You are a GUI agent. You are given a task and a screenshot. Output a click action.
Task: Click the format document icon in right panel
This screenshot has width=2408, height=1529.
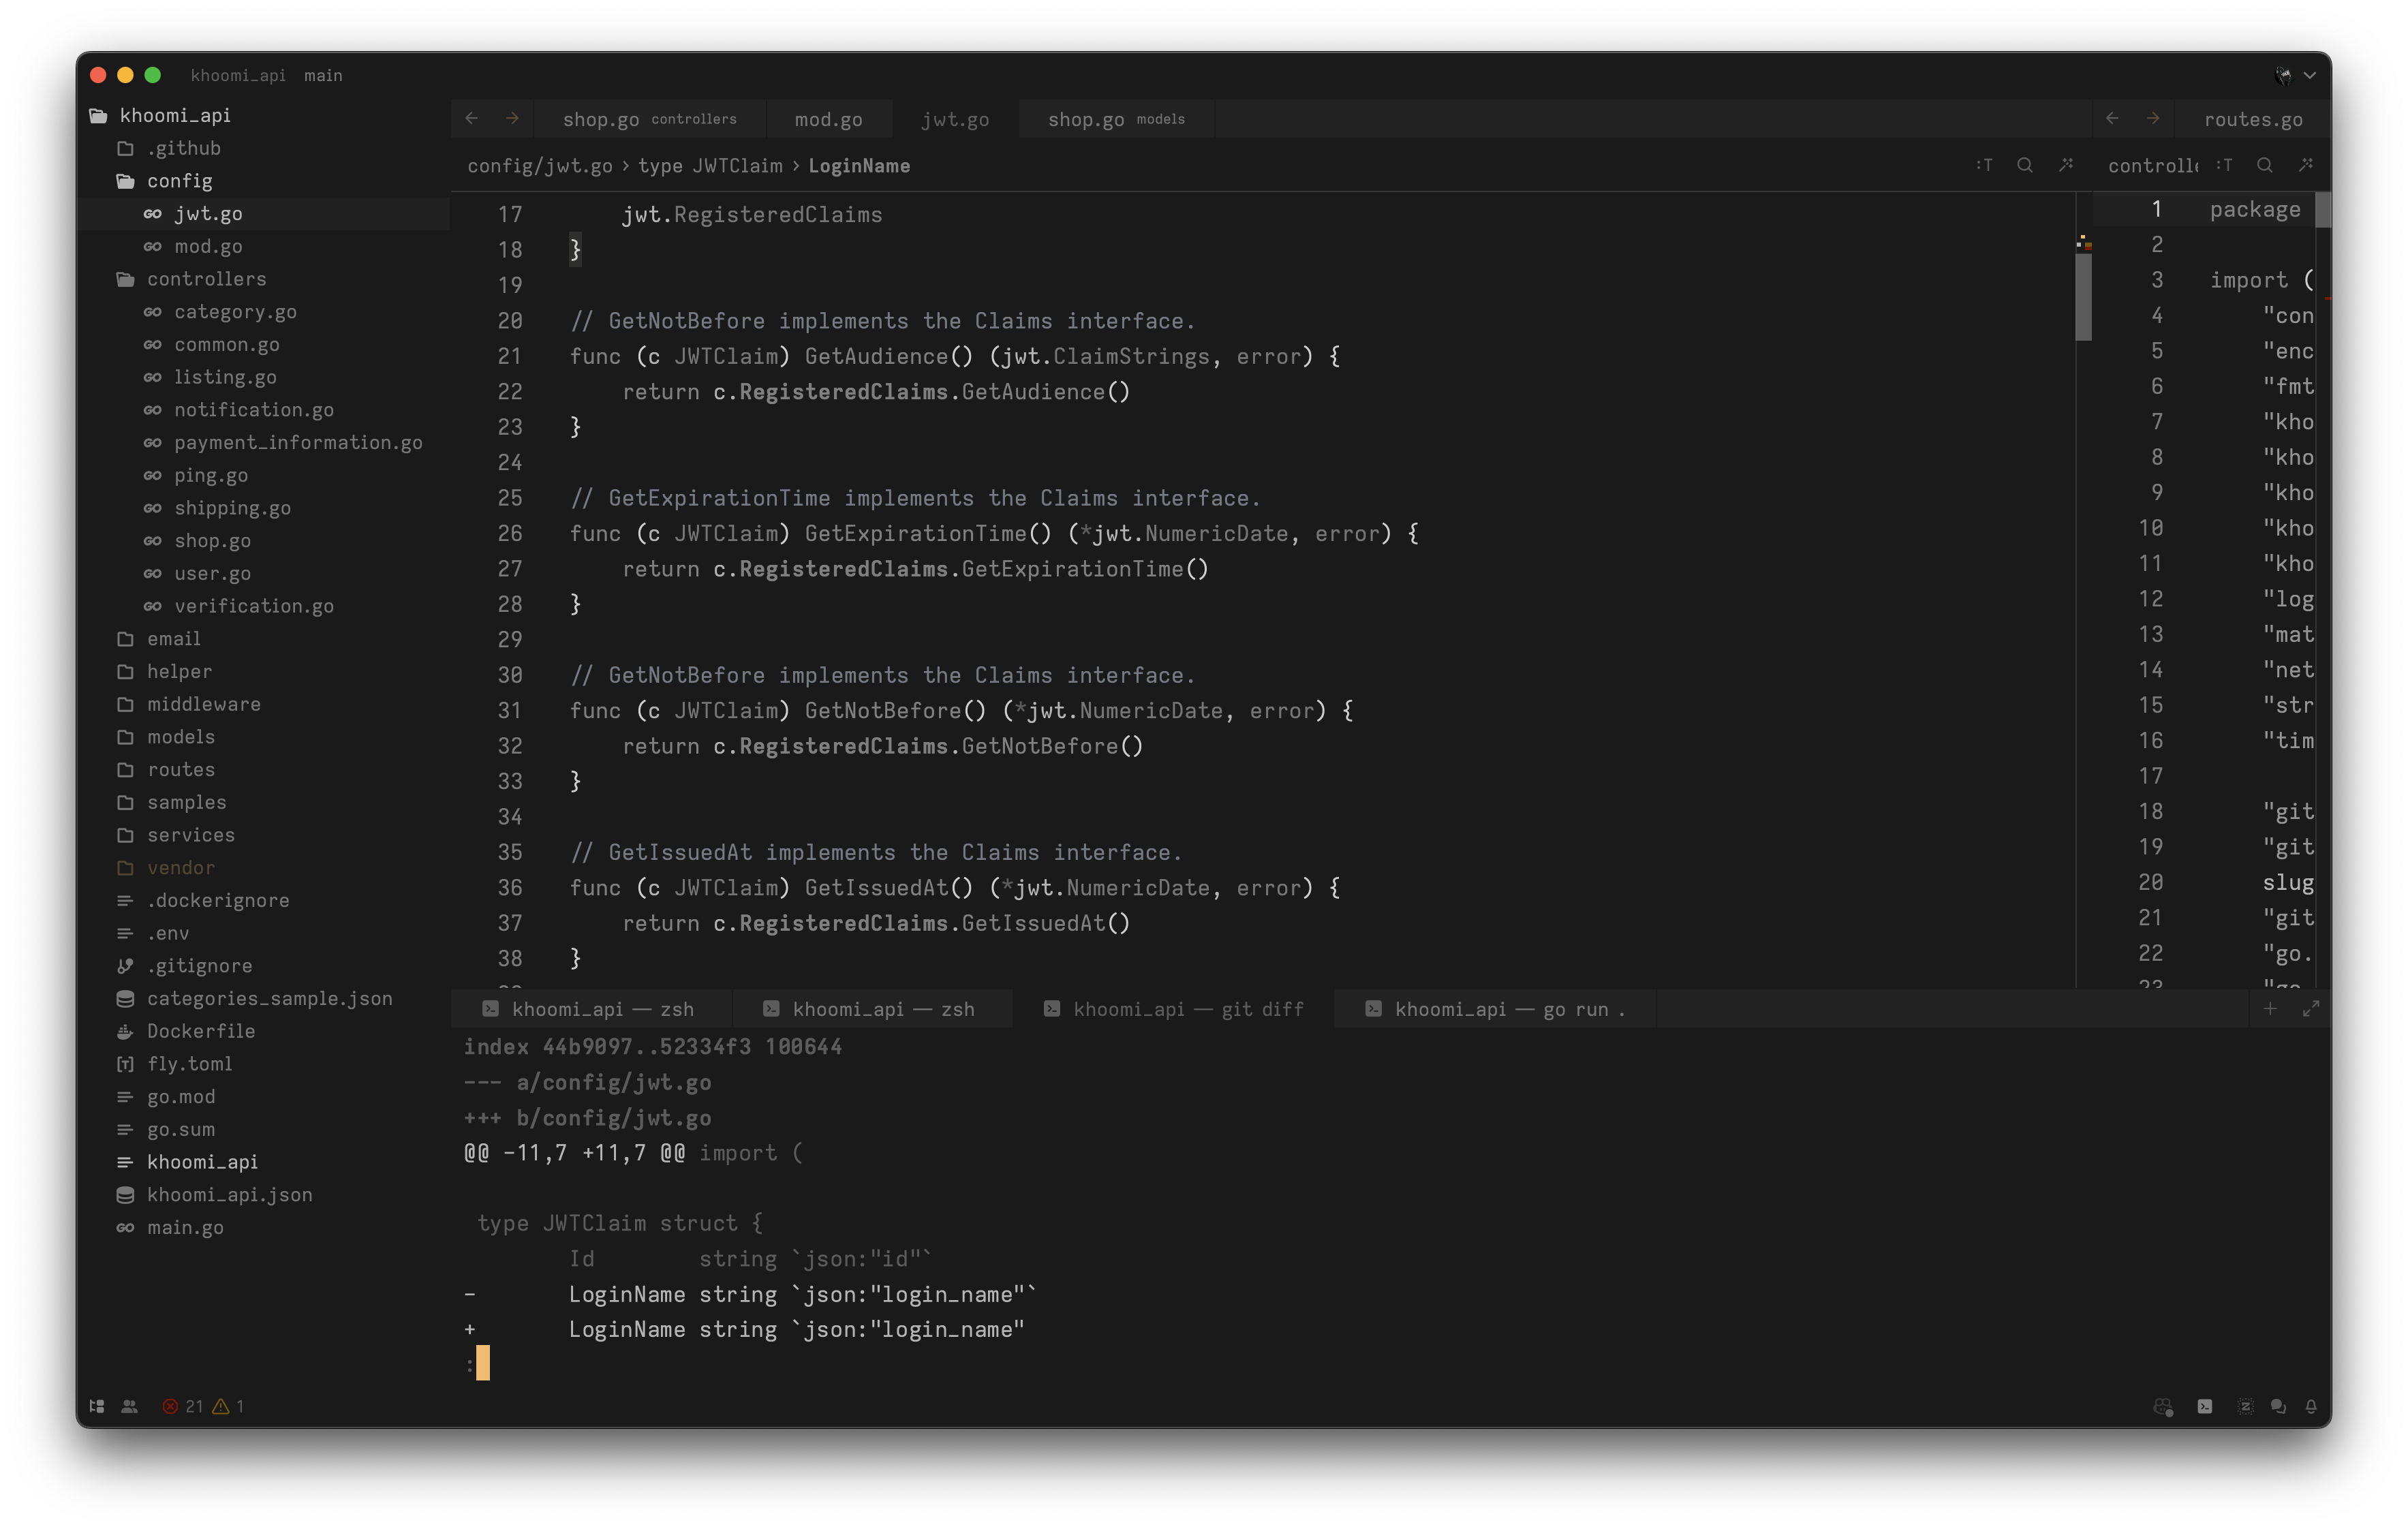[x=2310, y=164]
